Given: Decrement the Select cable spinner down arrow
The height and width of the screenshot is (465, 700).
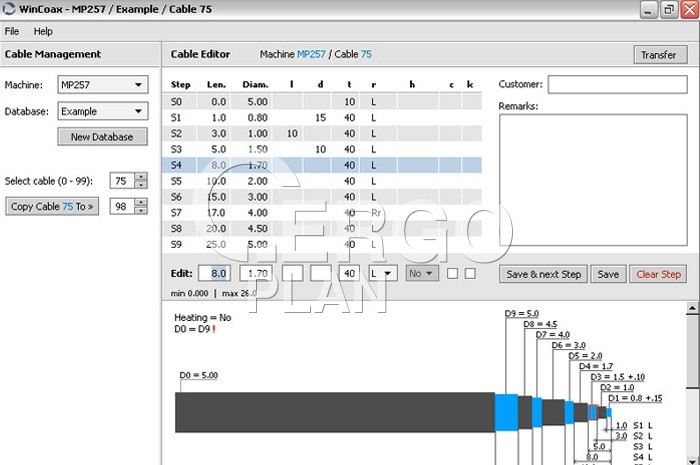Looking at the screenshot, I should (141, 185).
